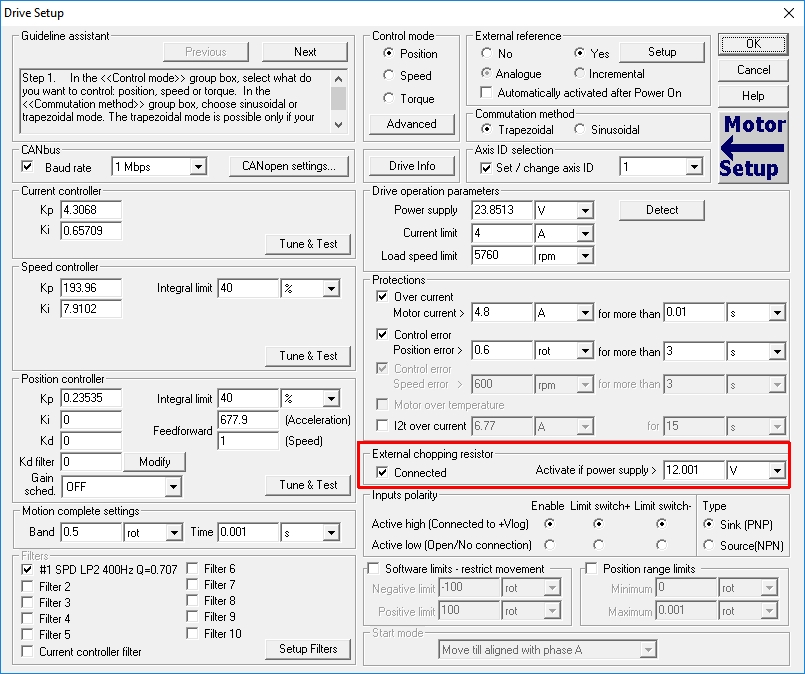Cancel the Drive Setup dialog
The height and width of the screenshot is (674, 805).
pos(753,70)
